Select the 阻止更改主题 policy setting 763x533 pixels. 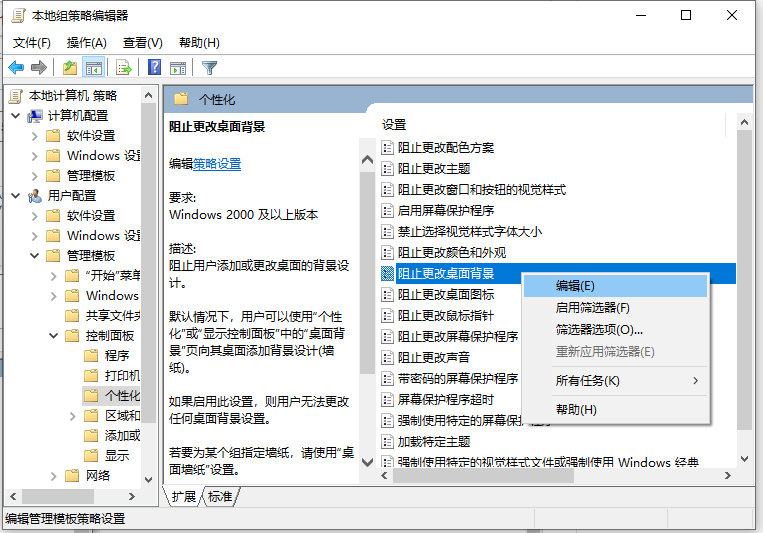[434, 168]
